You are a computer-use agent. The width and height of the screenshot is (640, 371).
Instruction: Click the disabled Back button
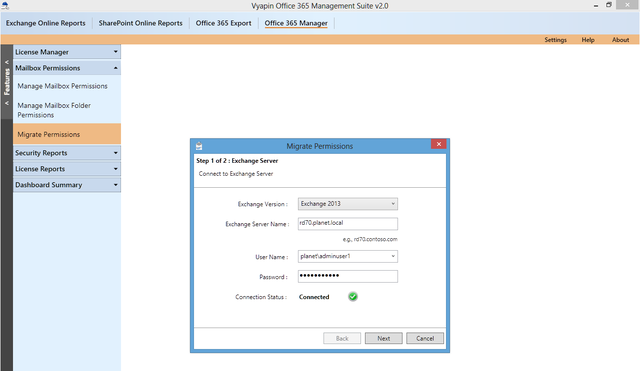pos(342,338)
